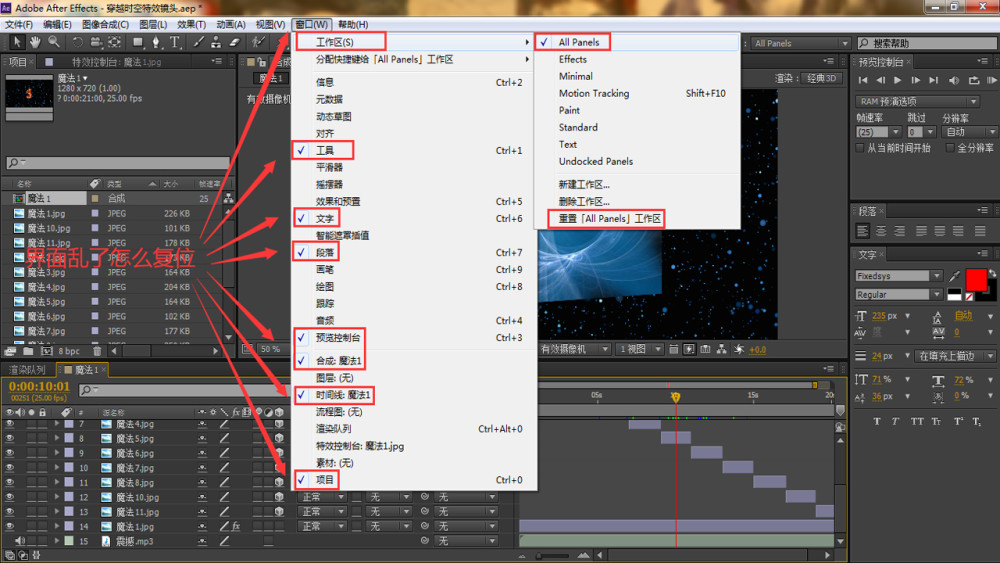Screen dimensions: 1000x563
Task: Choose Standard workspace from submenu
Action: 578,128
